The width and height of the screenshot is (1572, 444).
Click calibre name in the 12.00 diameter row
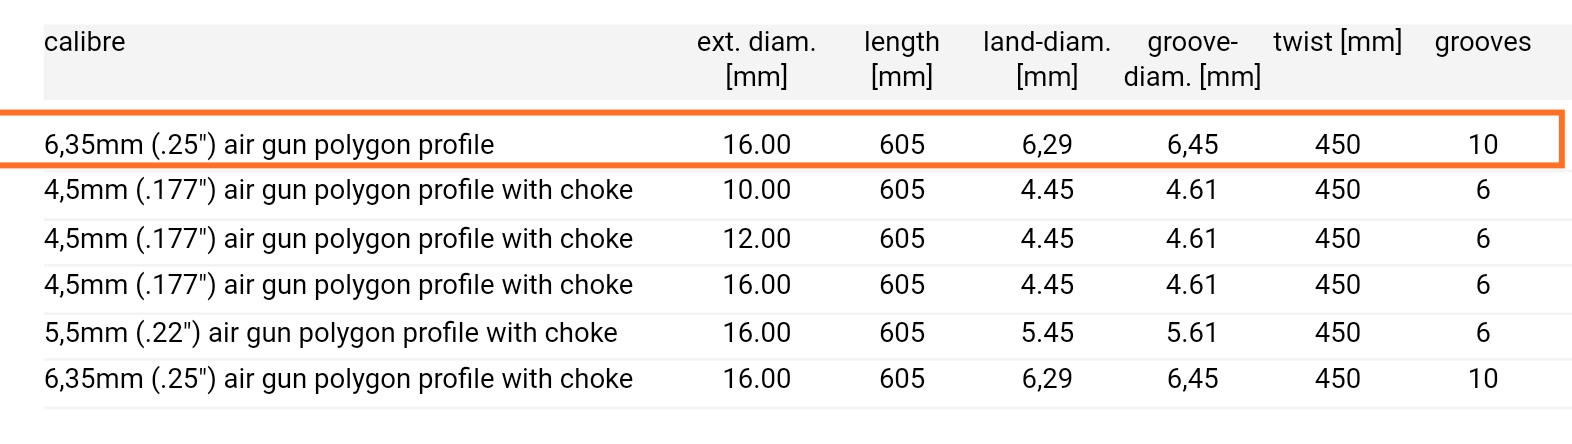[338, 238]
